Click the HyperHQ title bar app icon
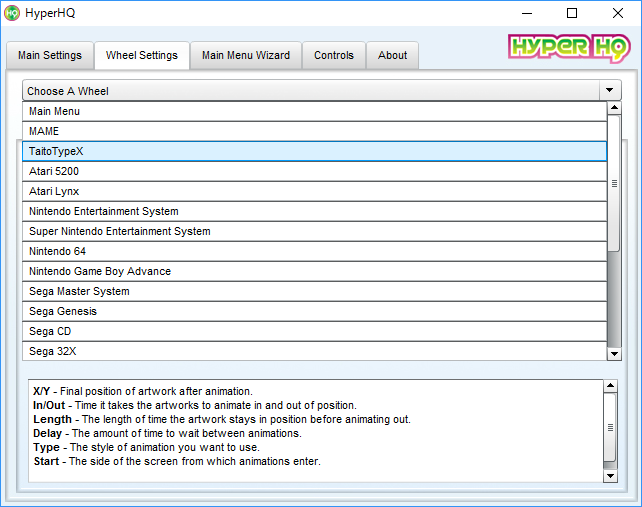Screen dimensions: 642x507 click(12, 13)
